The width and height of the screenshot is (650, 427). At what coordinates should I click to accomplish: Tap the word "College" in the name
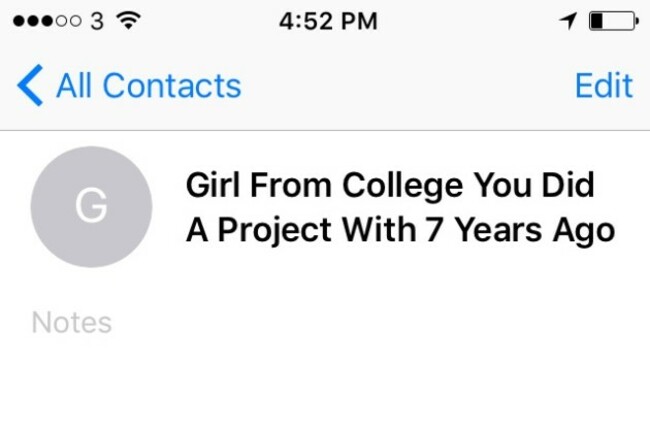pos(403,186)
